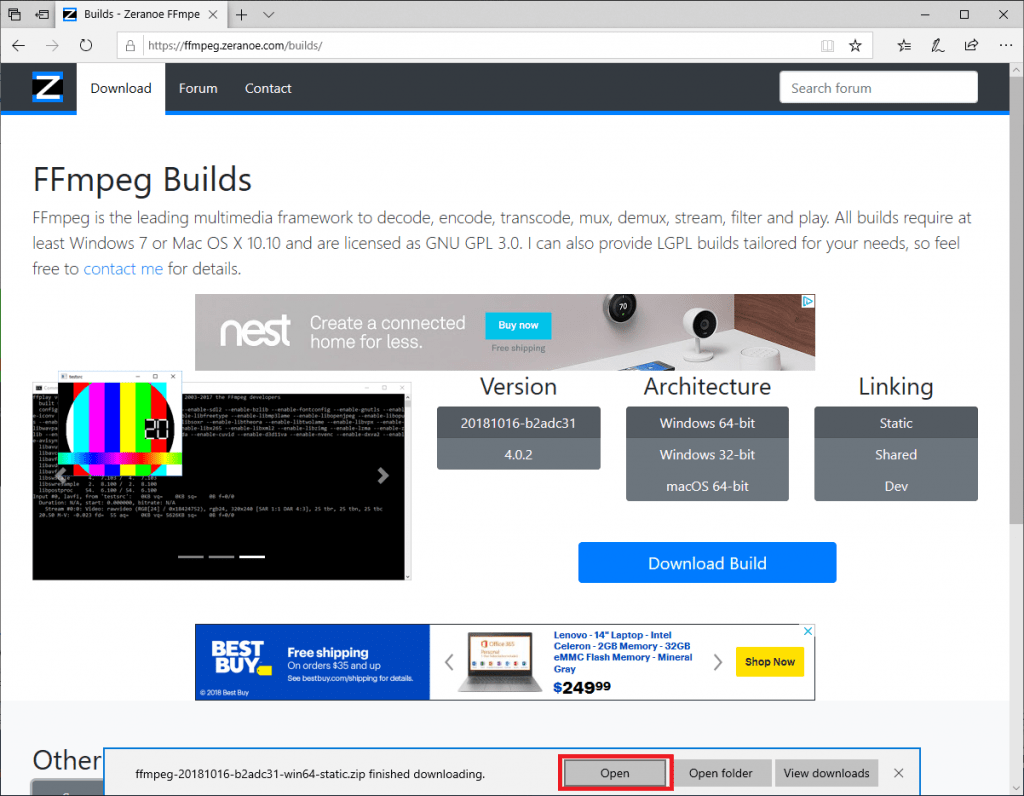The height and width of the screenshot is (796, 1024).
Task: Close the Builds - Zeranoe FFmpeg tab
Action: (x=213, y=14)
